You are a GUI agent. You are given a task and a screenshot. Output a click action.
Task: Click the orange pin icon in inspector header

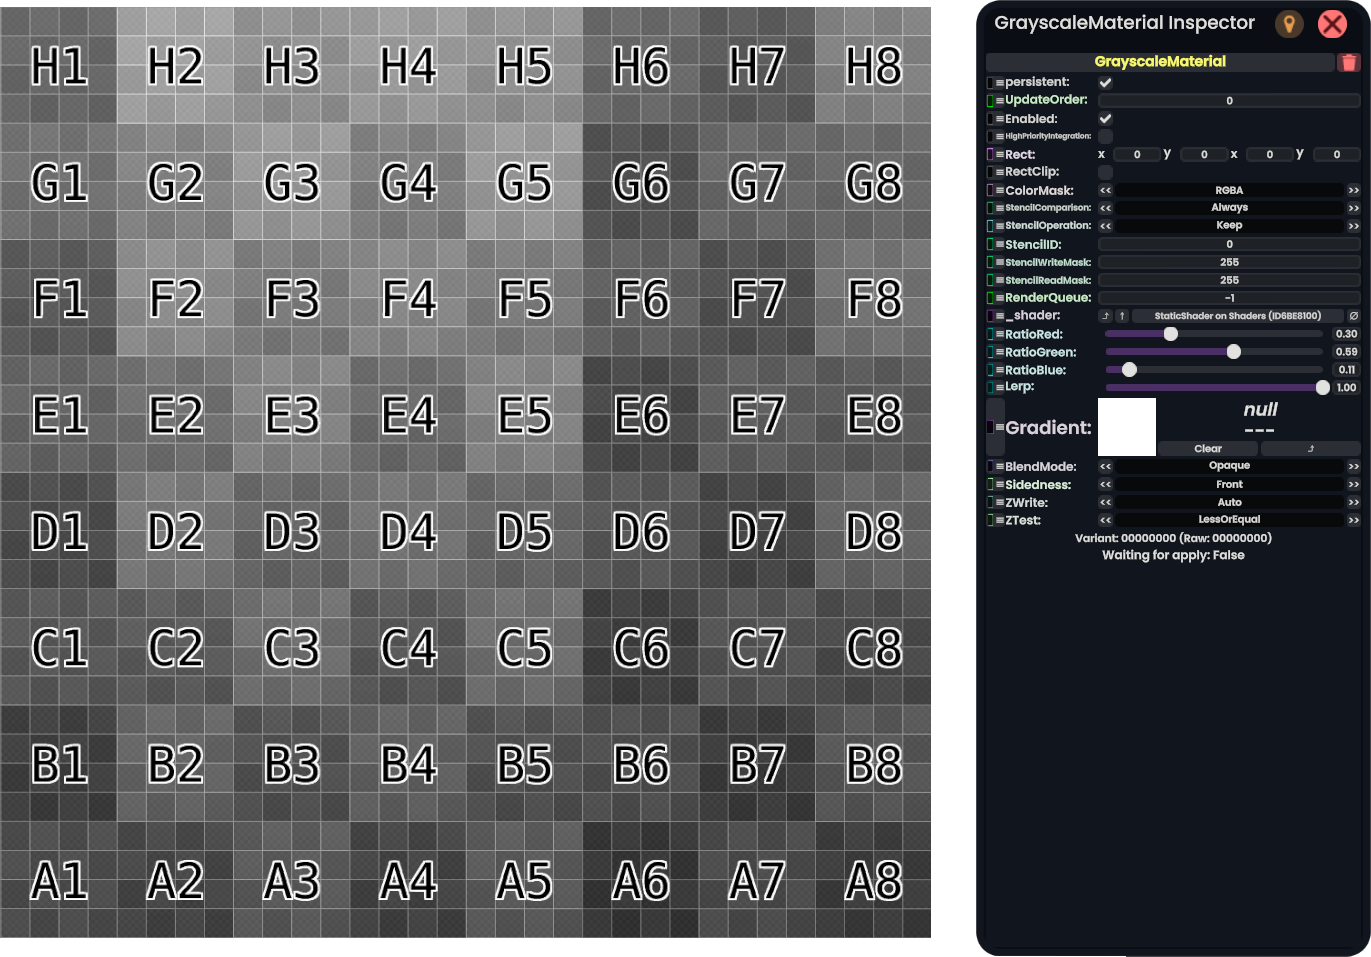pos(1289,24)
